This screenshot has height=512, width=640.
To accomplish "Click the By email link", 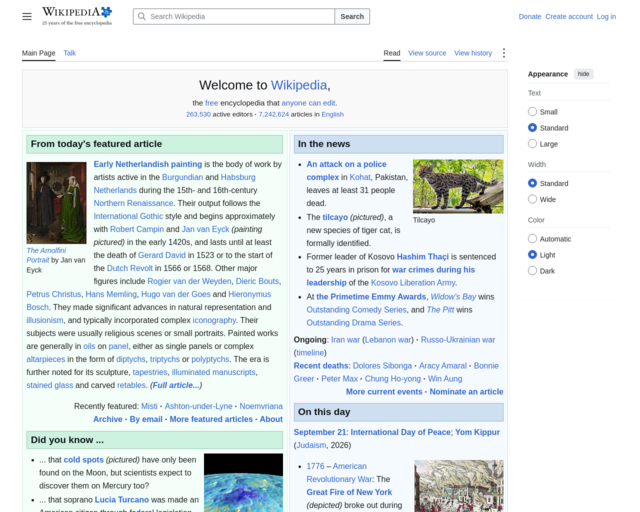I will click(x=146, y=419).
